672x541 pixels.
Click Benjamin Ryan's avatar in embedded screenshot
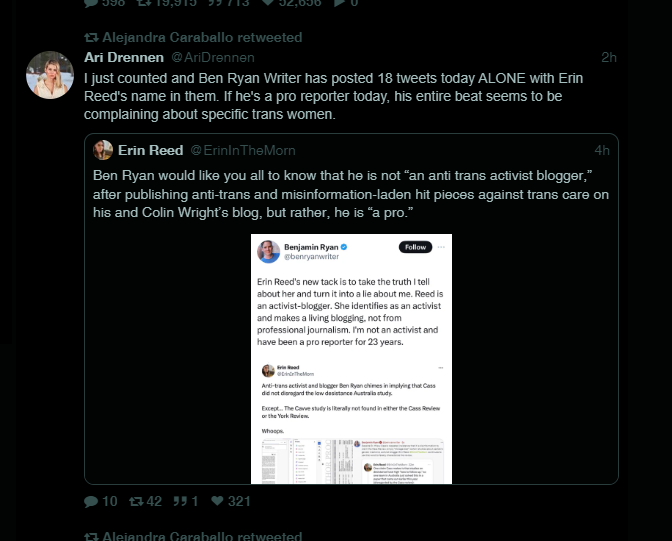268,251
